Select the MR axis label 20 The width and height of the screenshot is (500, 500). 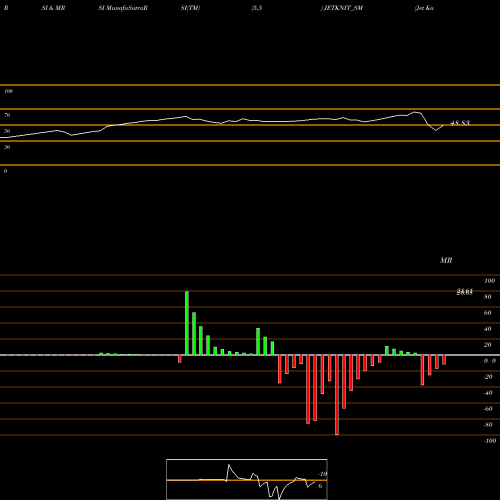(x=488, y=345)
